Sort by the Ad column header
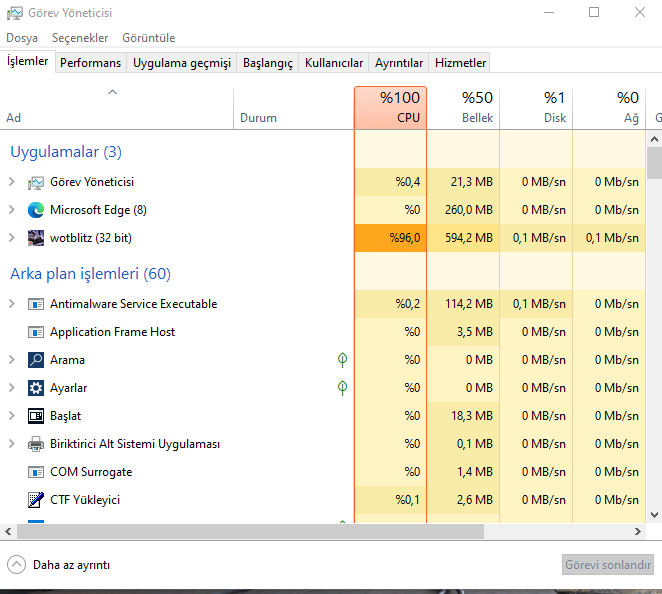The height and width of the screenshot is (594, 662). 117,108
